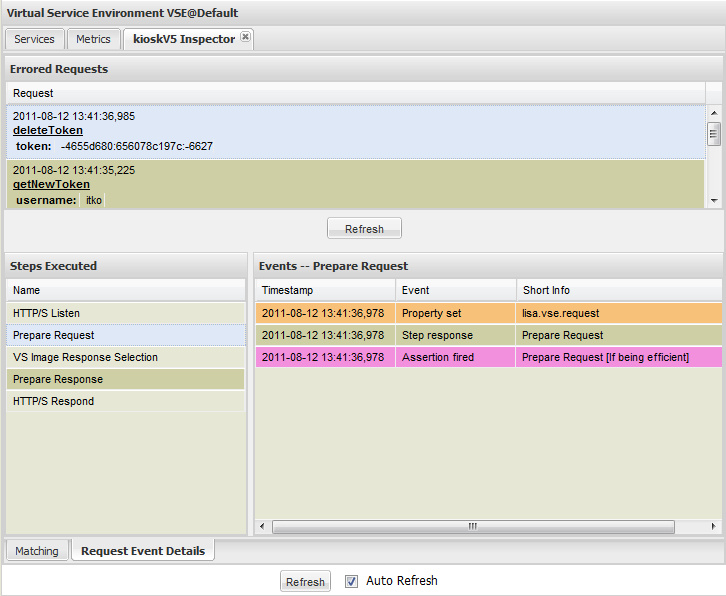This screenshot has height=596, width=726.
Task: Toggle the Auto Refresh checkbox
Action: (351, 581)
